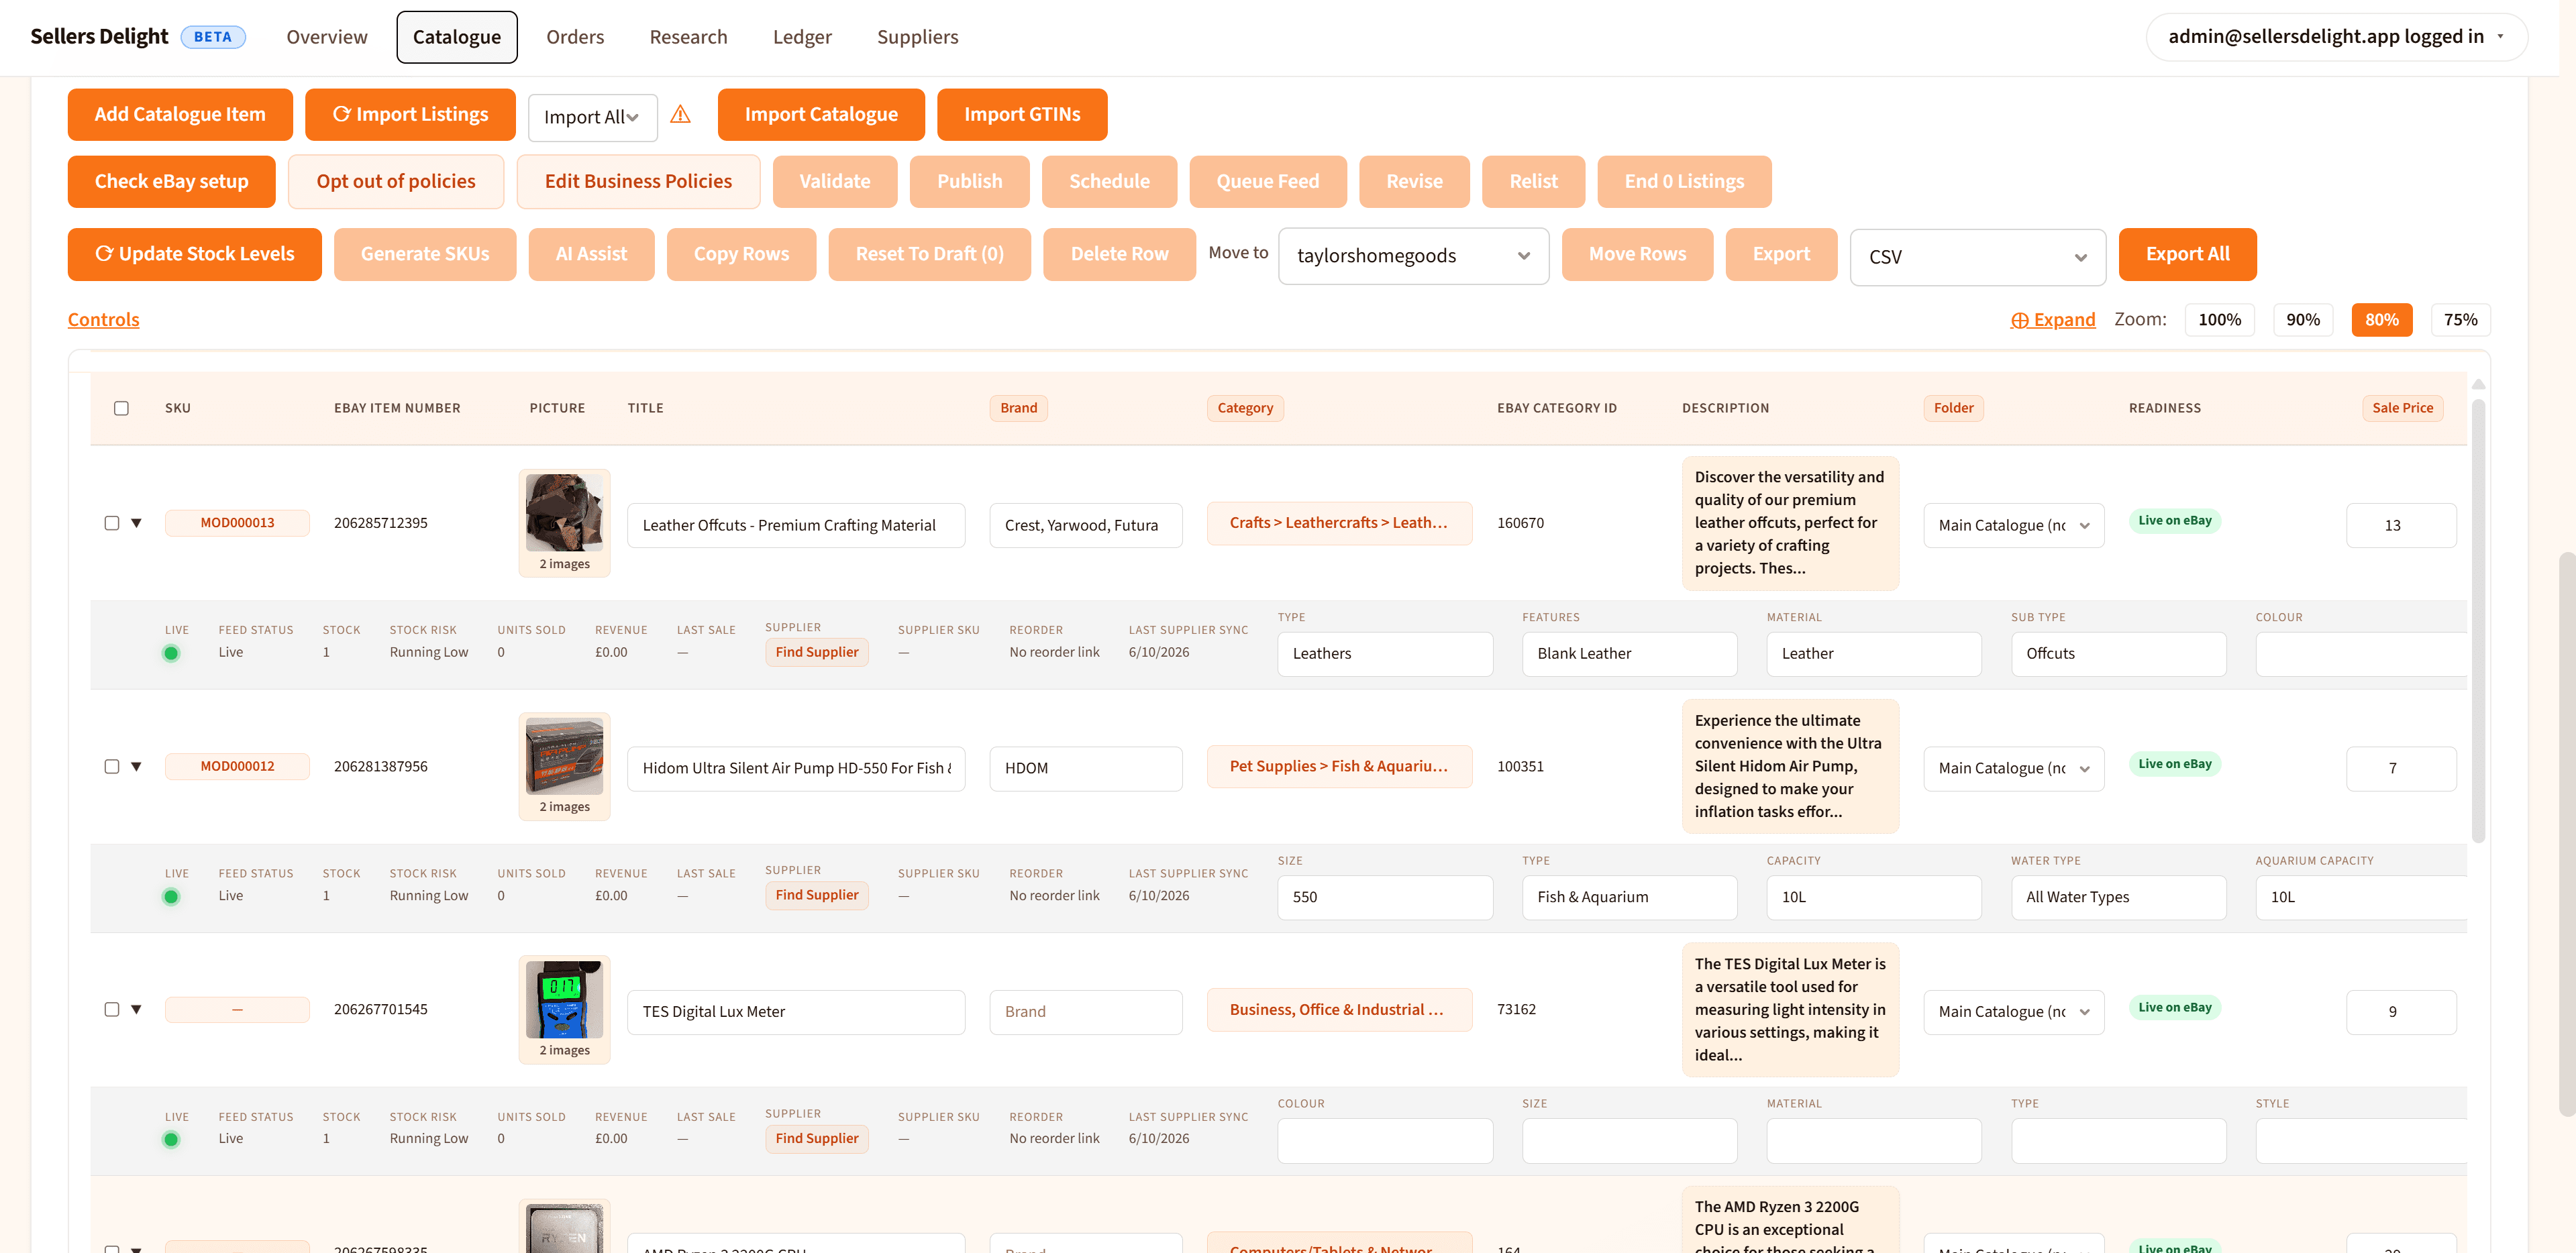Collapse details for the TES Lux Meter row
The height and width of the screenshot is (1253, 2576).
(x=137, y=1009)
